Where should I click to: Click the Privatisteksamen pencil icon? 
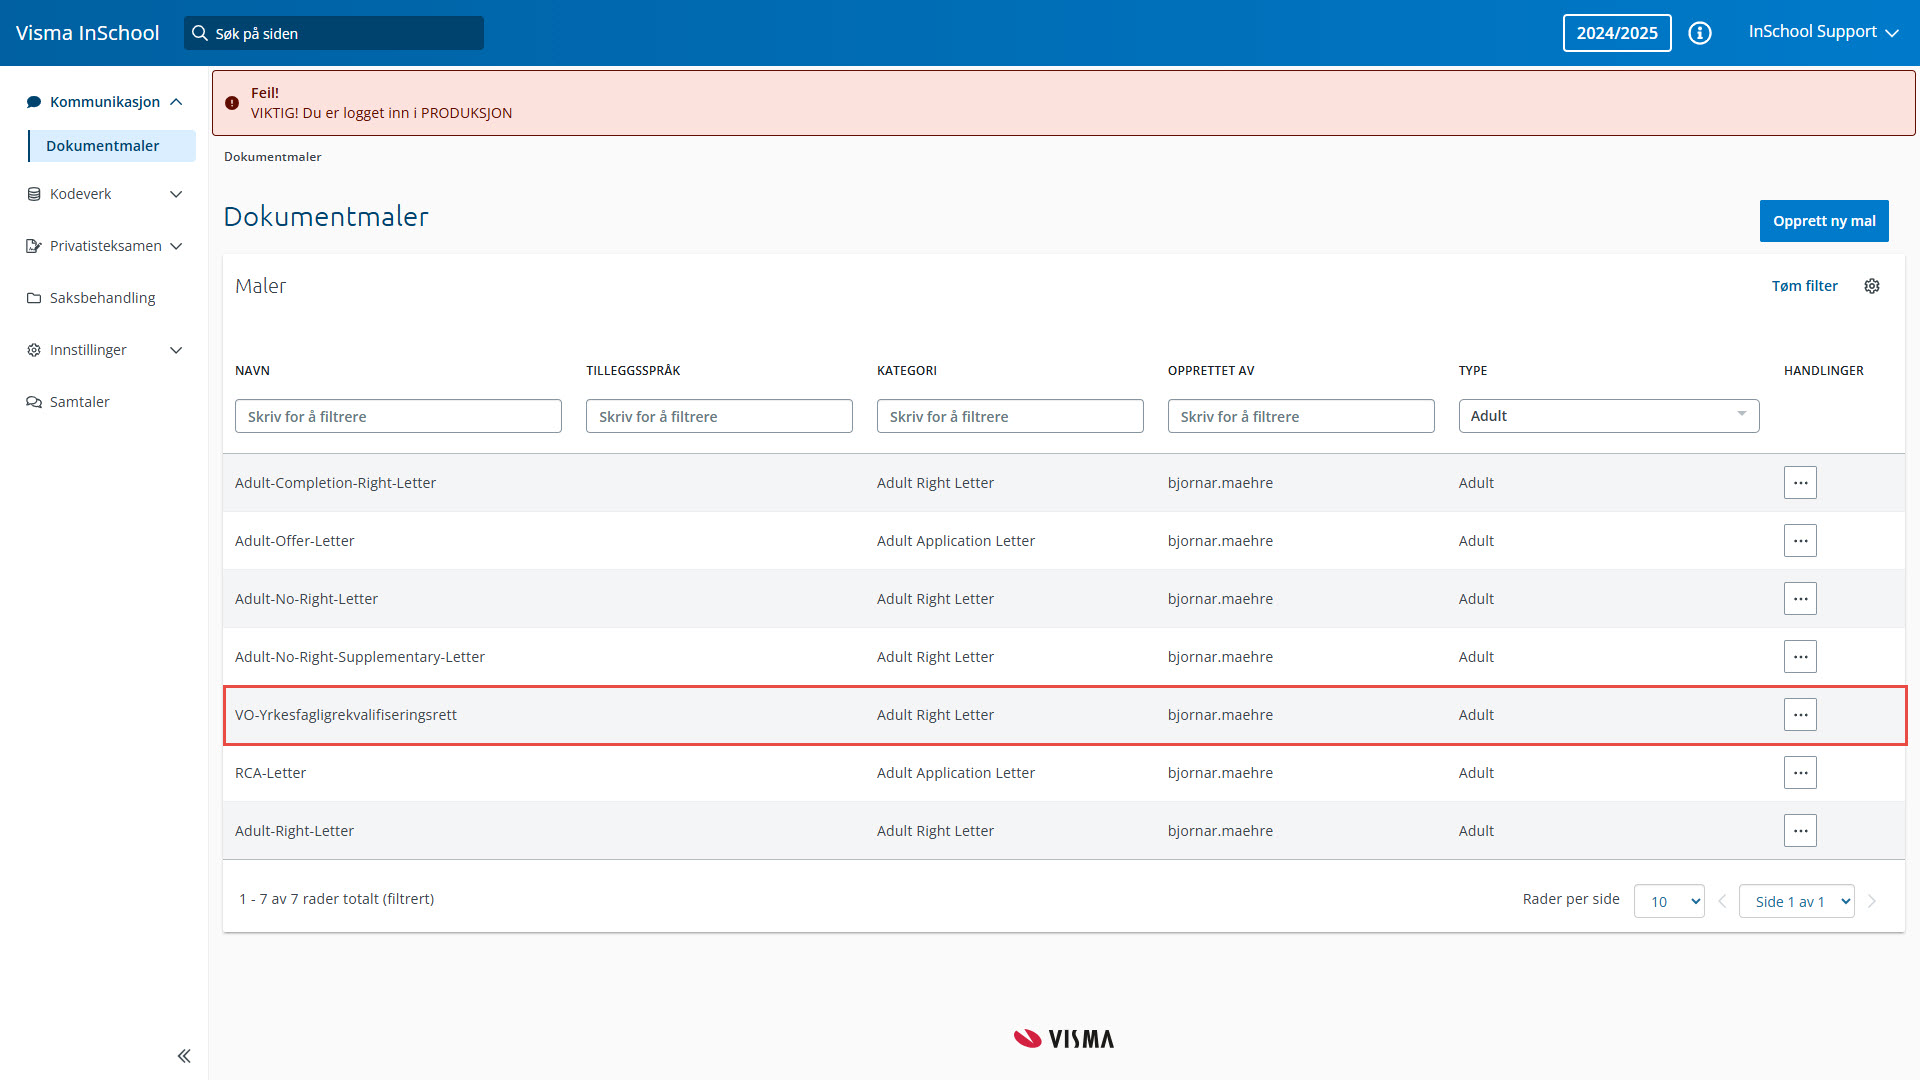click(34, 246)
